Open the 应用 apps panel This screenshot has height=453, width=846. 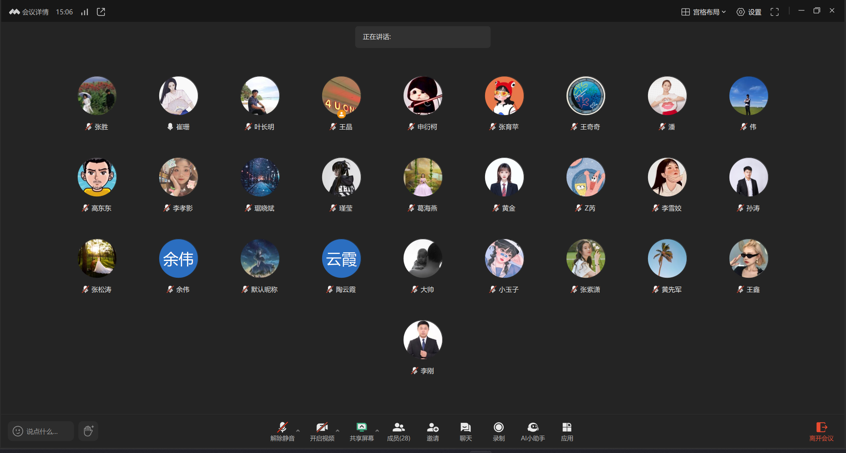pos(567,431)
